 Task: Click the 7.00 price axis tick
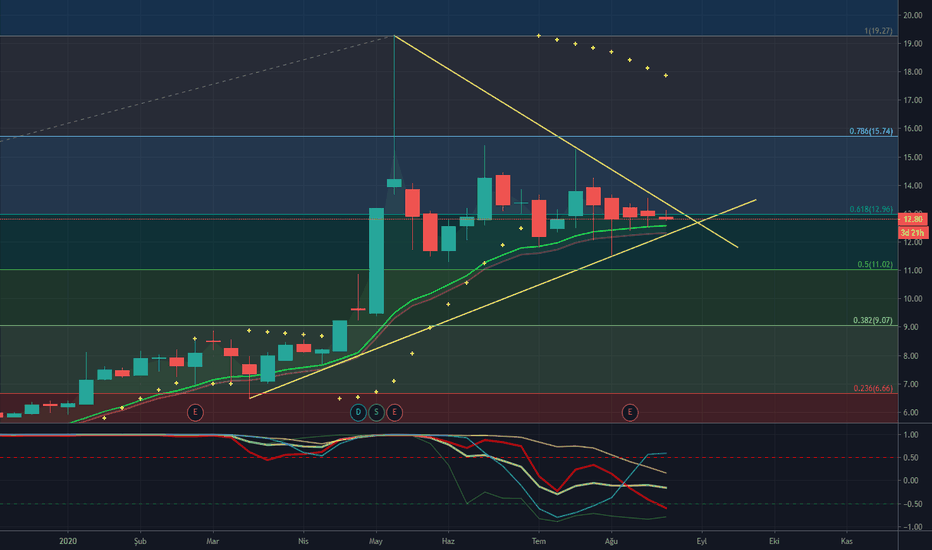(913, 385)
